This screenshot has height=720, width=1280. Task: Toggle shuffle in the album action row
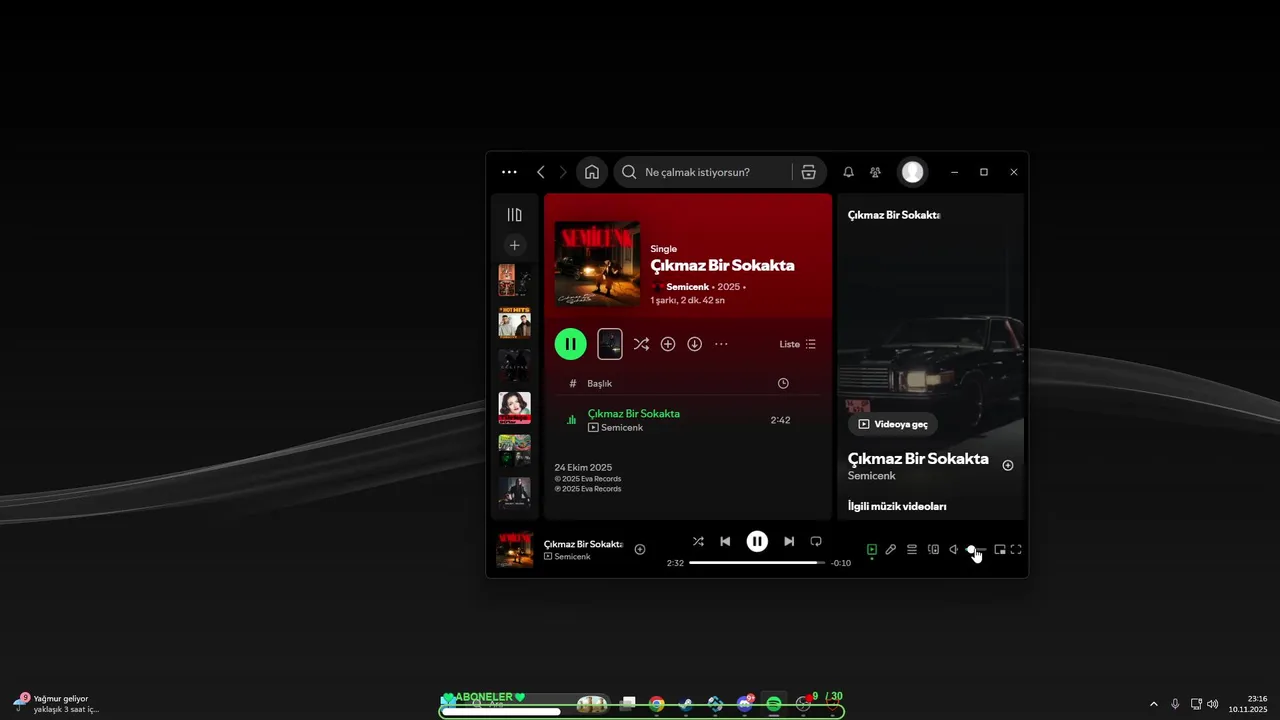click(641, 344)
